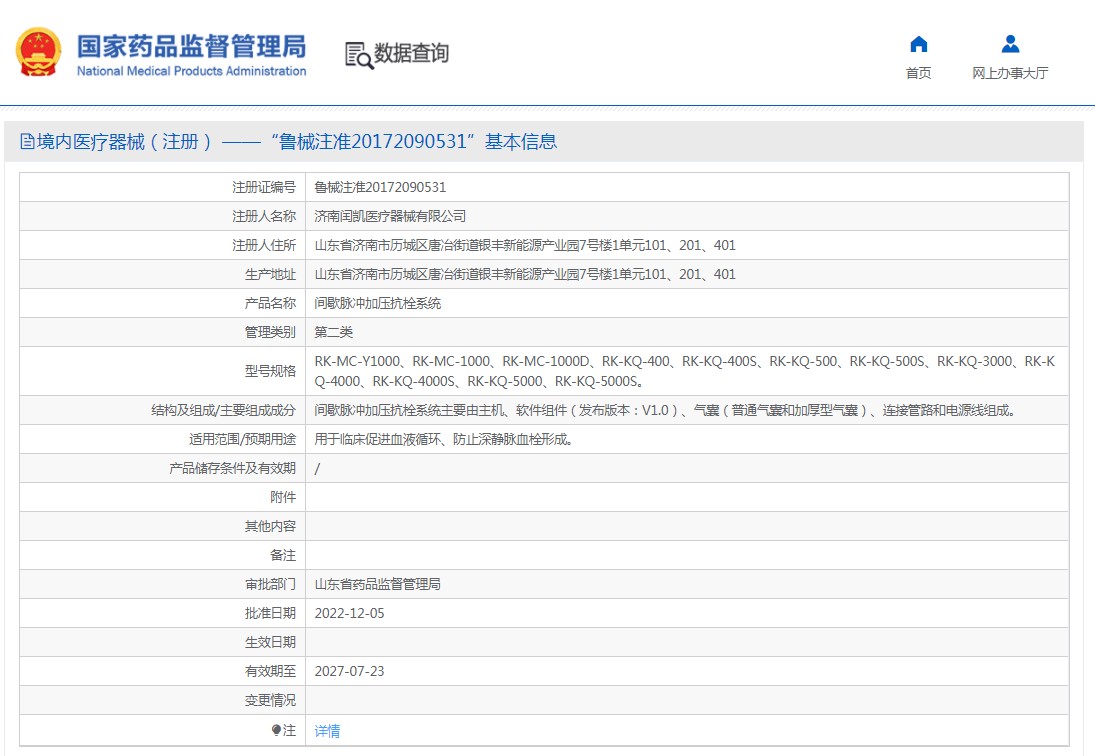The width and height of the screenshot is (1095, 756).
Task: Click 第二类 management category value
Action: click(x=334, y=332)
